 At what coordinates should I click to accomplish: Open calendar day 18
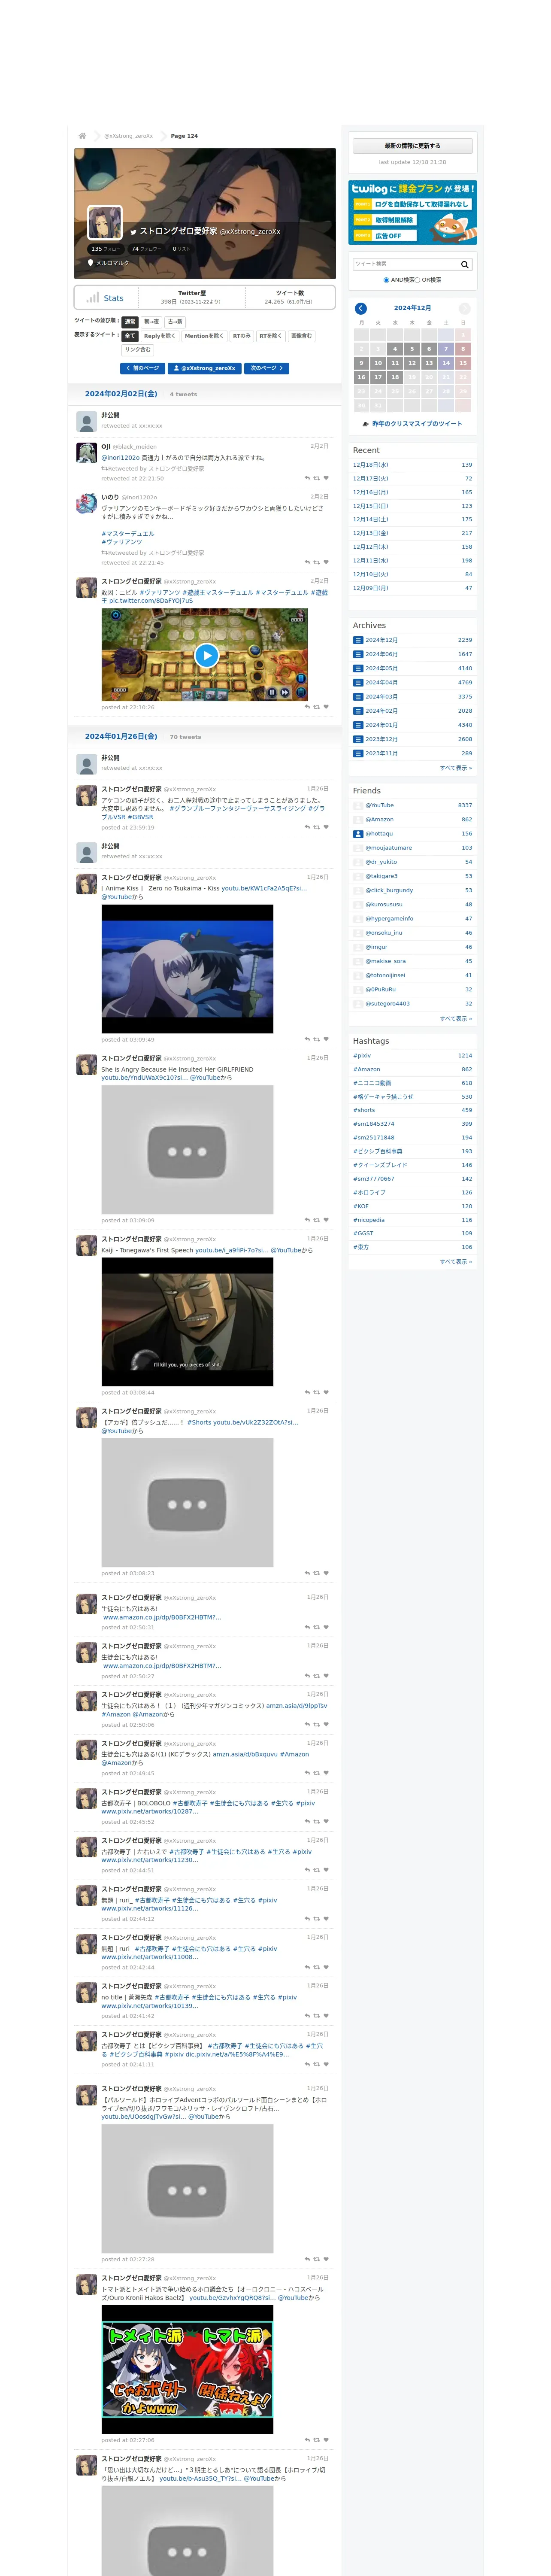click(395, 377)
